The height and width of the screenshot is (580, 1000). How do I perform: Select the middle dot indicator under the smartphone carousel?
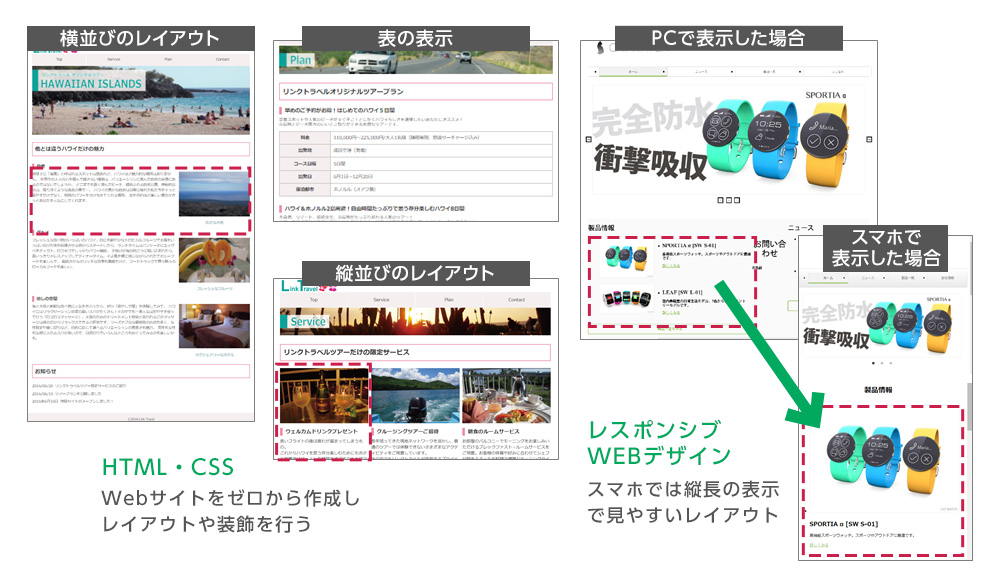tap(882, 363)
